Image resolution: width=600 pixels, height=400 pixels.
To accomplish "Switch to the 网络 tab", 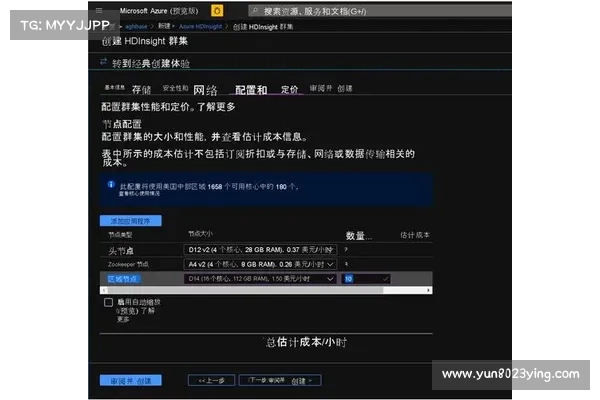I will pos(204,89).
